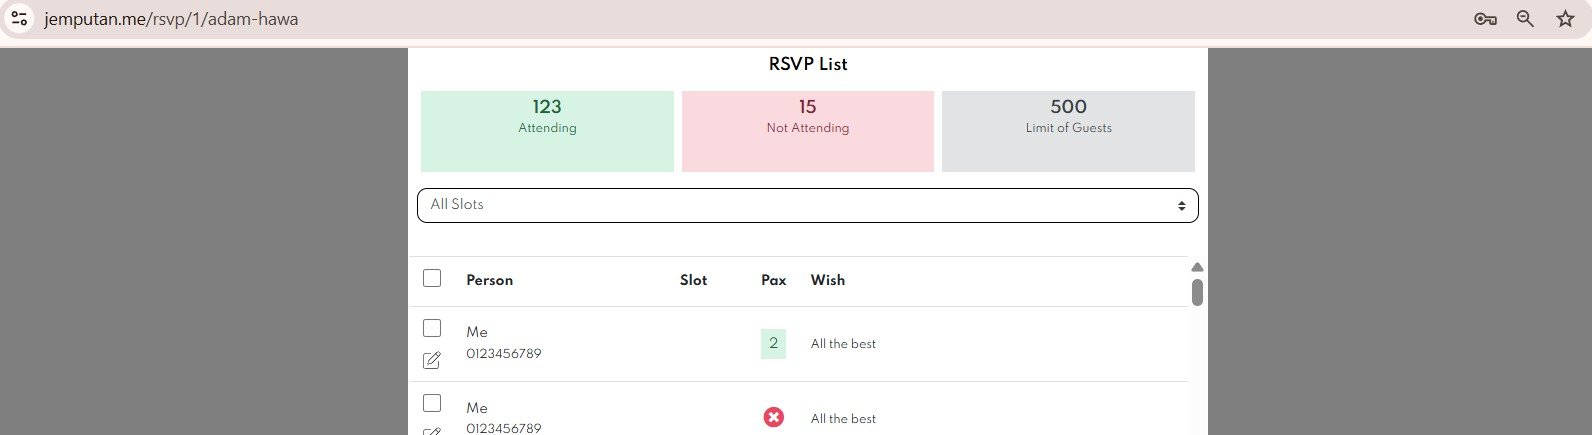Screen dimensions: 1592x435
Task: Click the red not-attending X icon
Action: [x=773, y=417]
